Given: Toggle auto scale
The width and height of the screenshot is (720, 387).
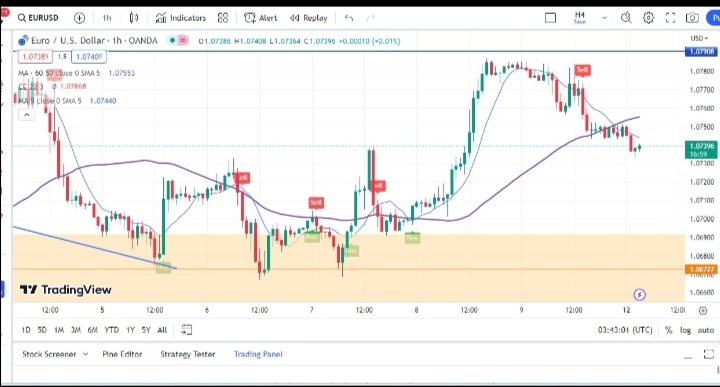Looking at the screenshot, I should coord(705,330).
